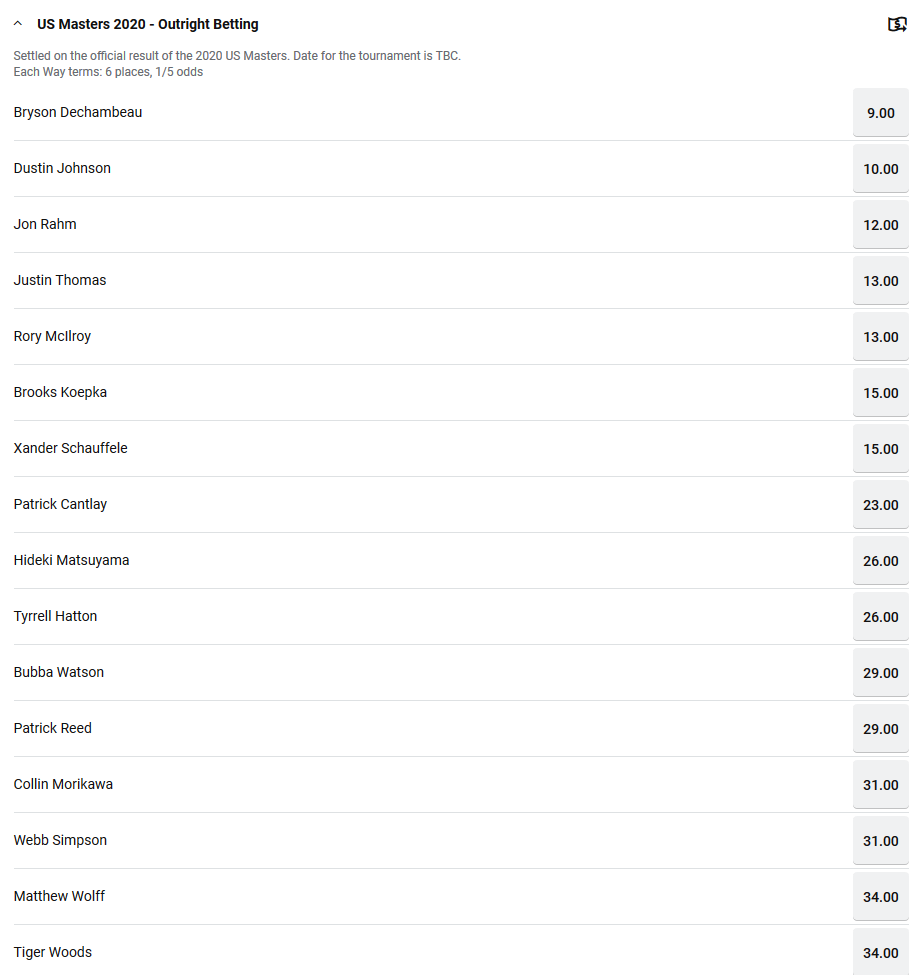This screenshot has height=975, width=923.
Task: Pick Jon Rahm's 12.00 odds button
Action: pos(880,225)
